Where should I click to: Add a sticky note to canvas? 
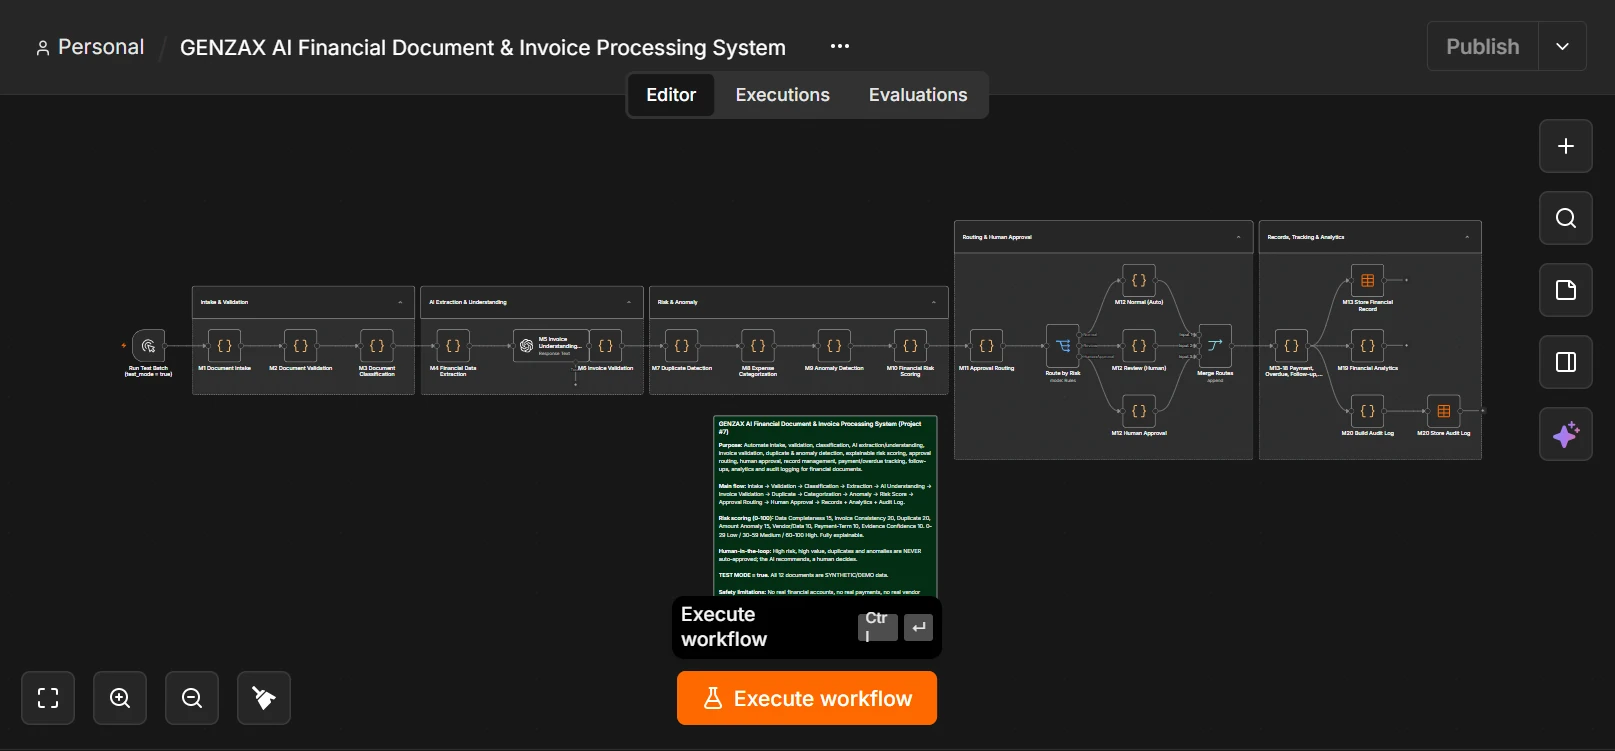click(x=1566, y=290)
